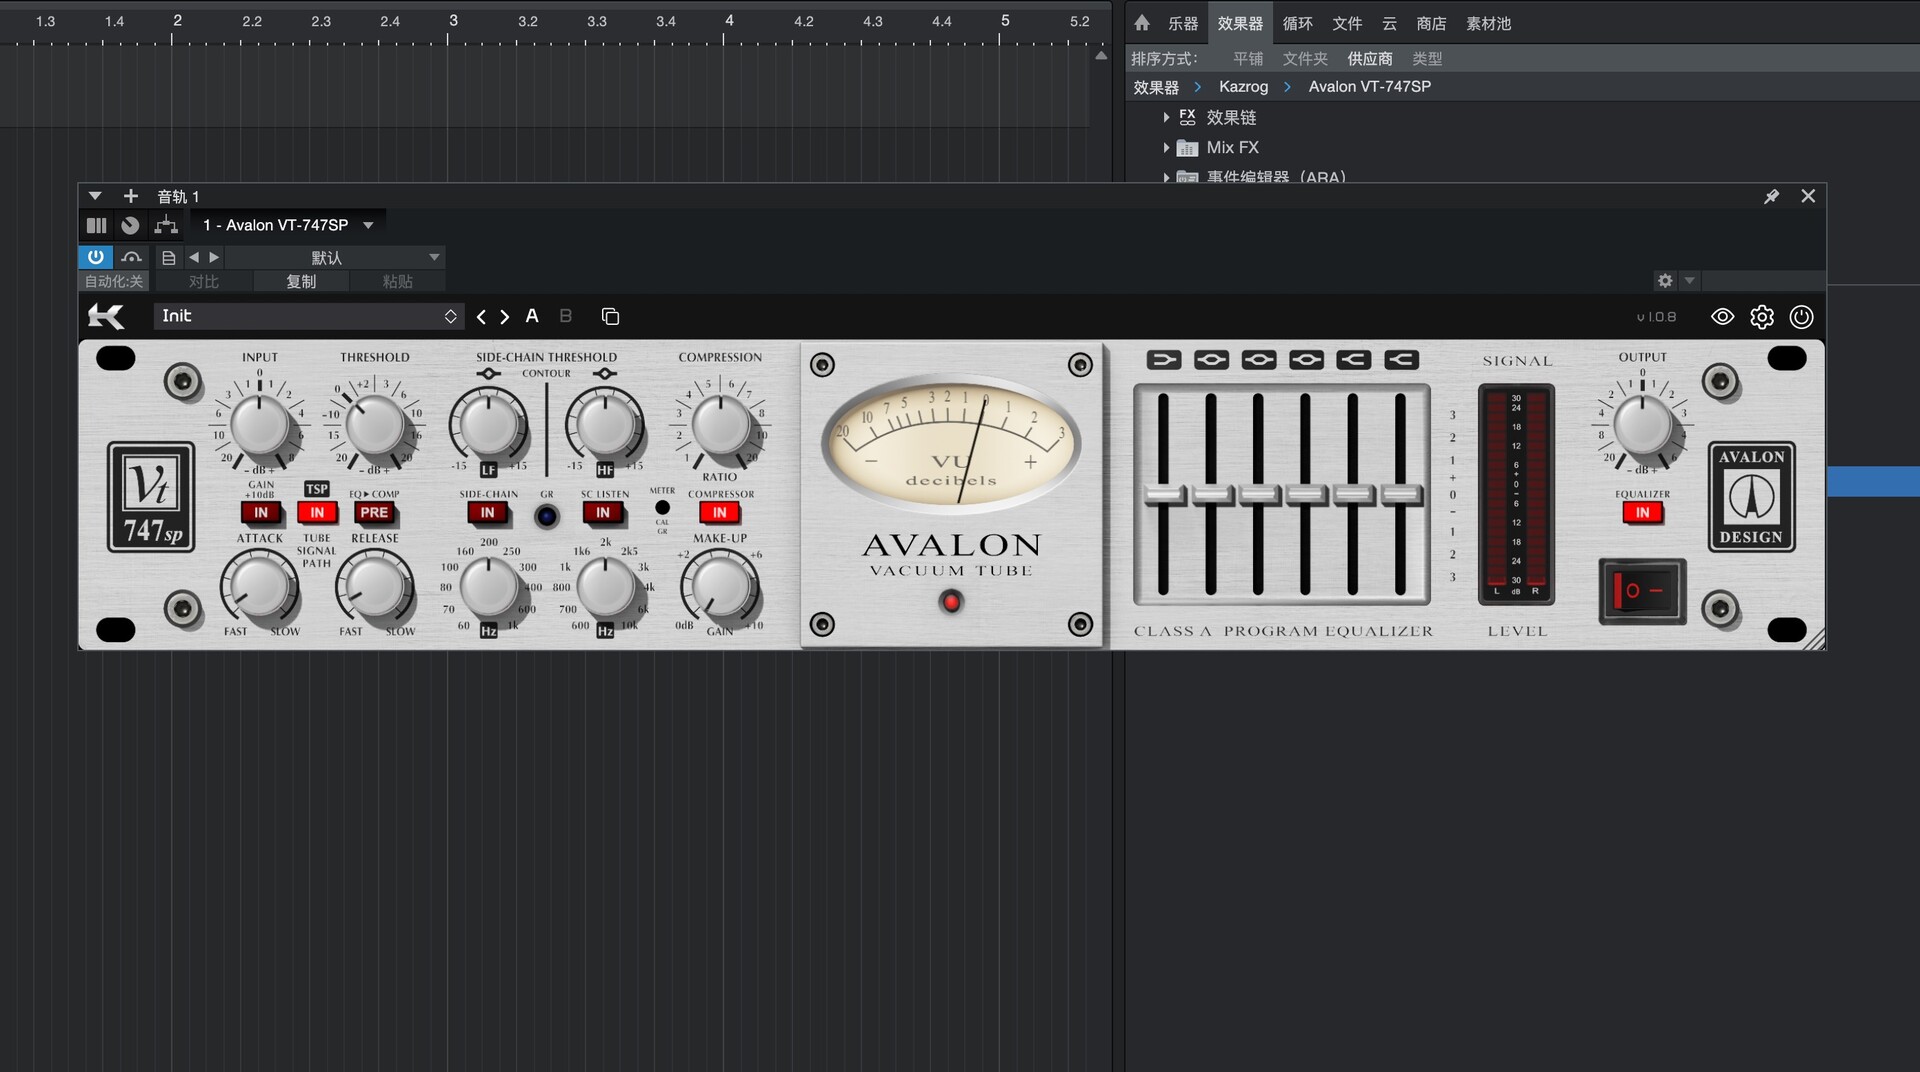Open the small gear above plugin panel

(x=1665, y=281)
